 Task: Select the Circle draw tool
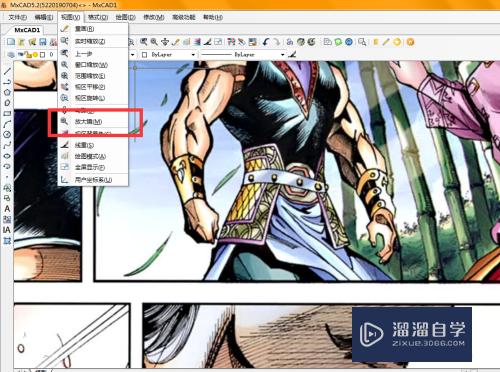(7, 134)
